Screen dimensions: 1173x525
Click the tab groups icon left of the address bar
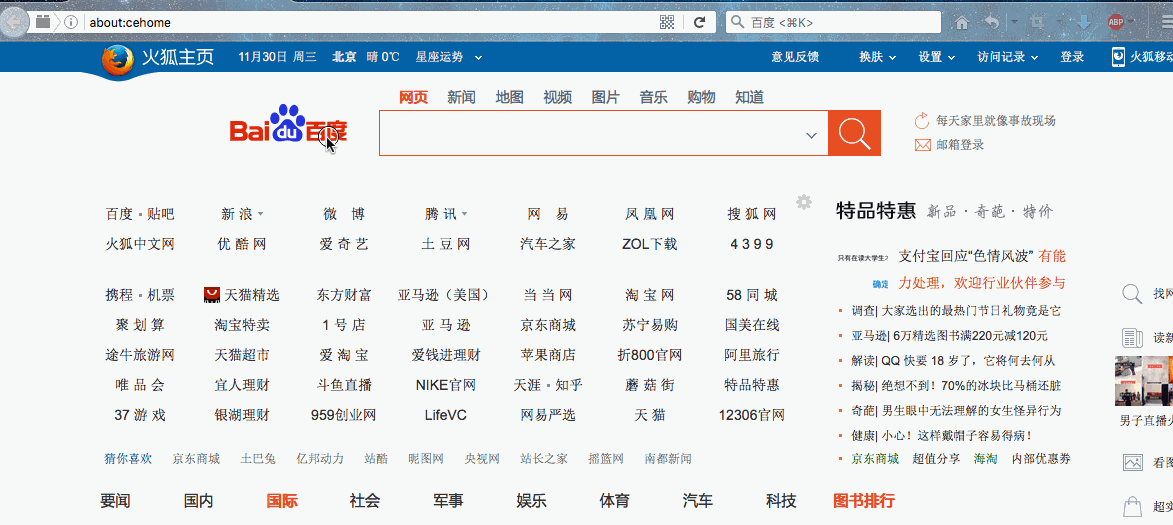tap(43, 22)
